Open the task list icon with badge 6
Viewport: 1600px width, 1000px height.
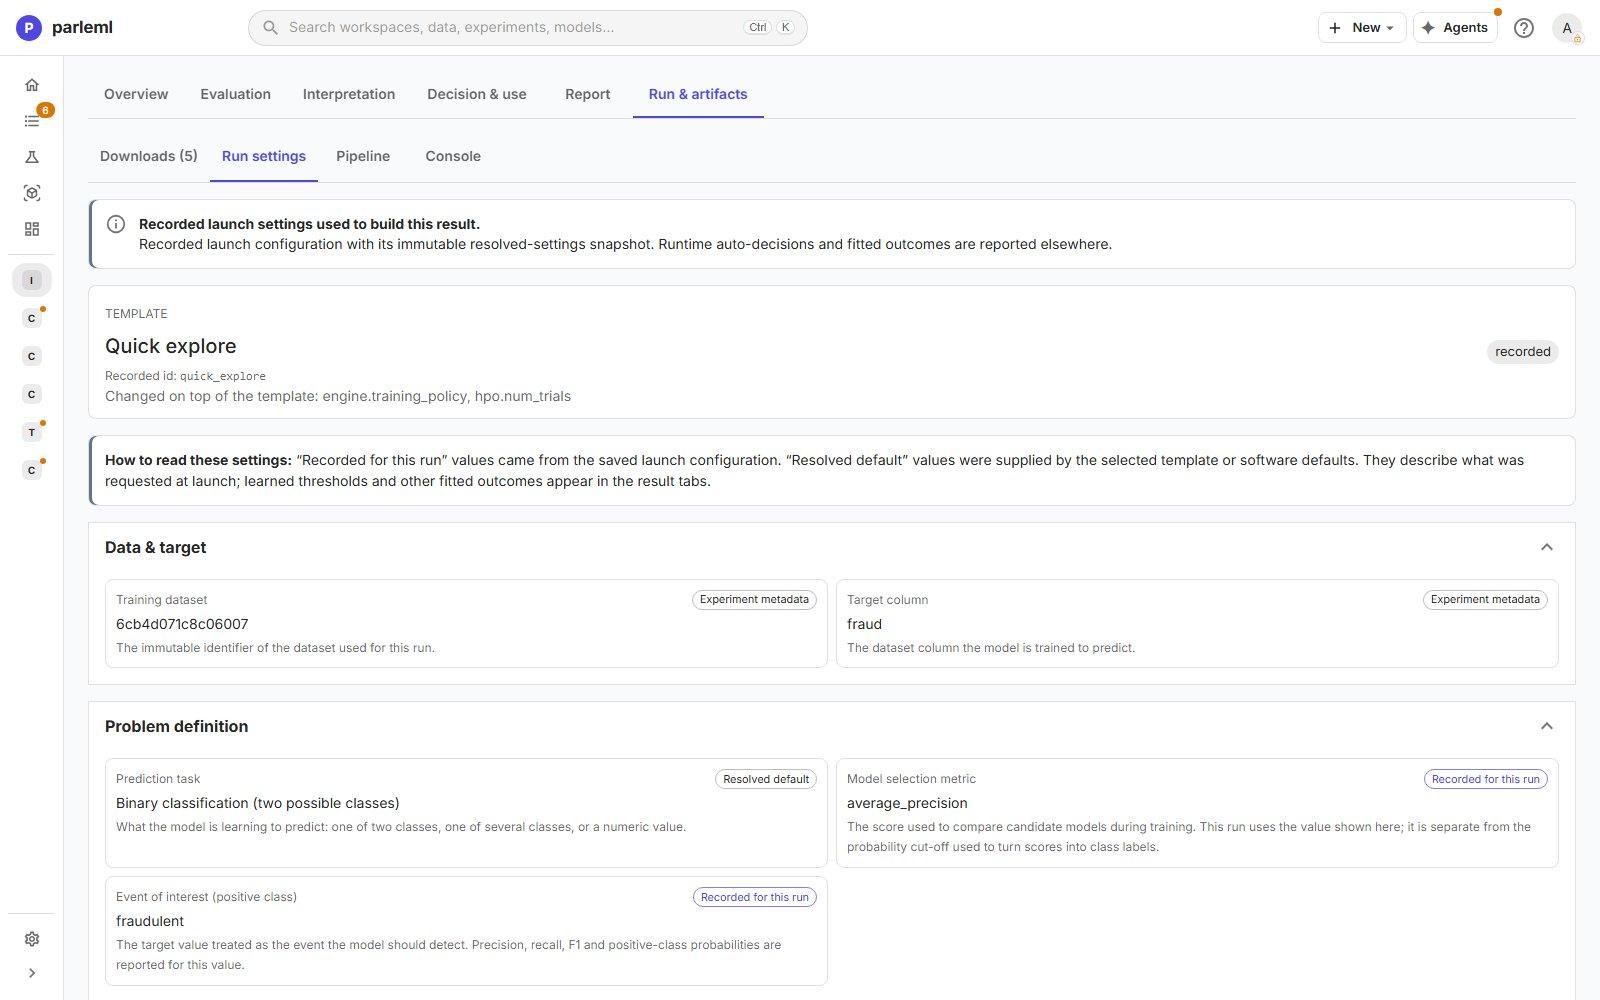[x=32, y=121]
